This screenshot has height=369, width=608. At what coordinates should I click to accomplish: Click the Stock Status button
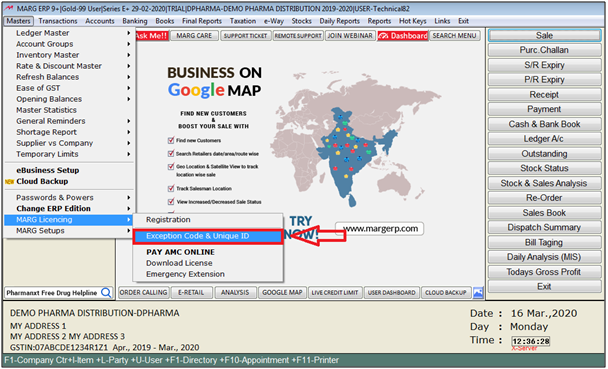pos(544,168)
